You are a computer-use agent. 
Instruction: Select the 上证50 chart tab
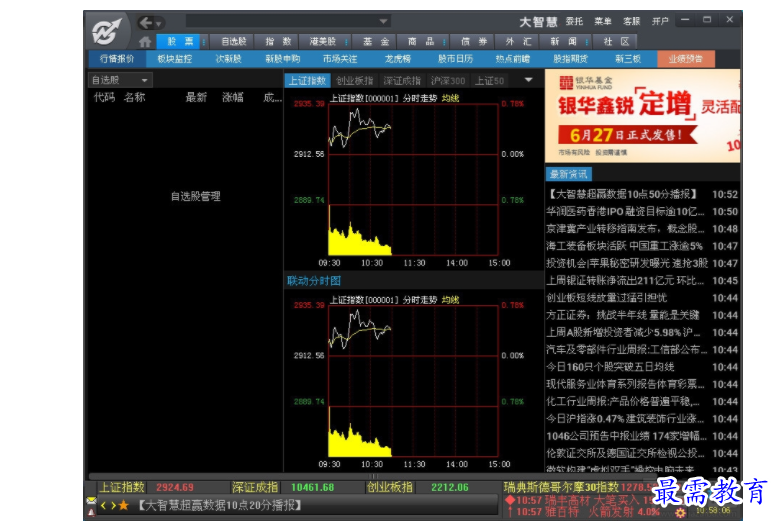tap(489, 81)
